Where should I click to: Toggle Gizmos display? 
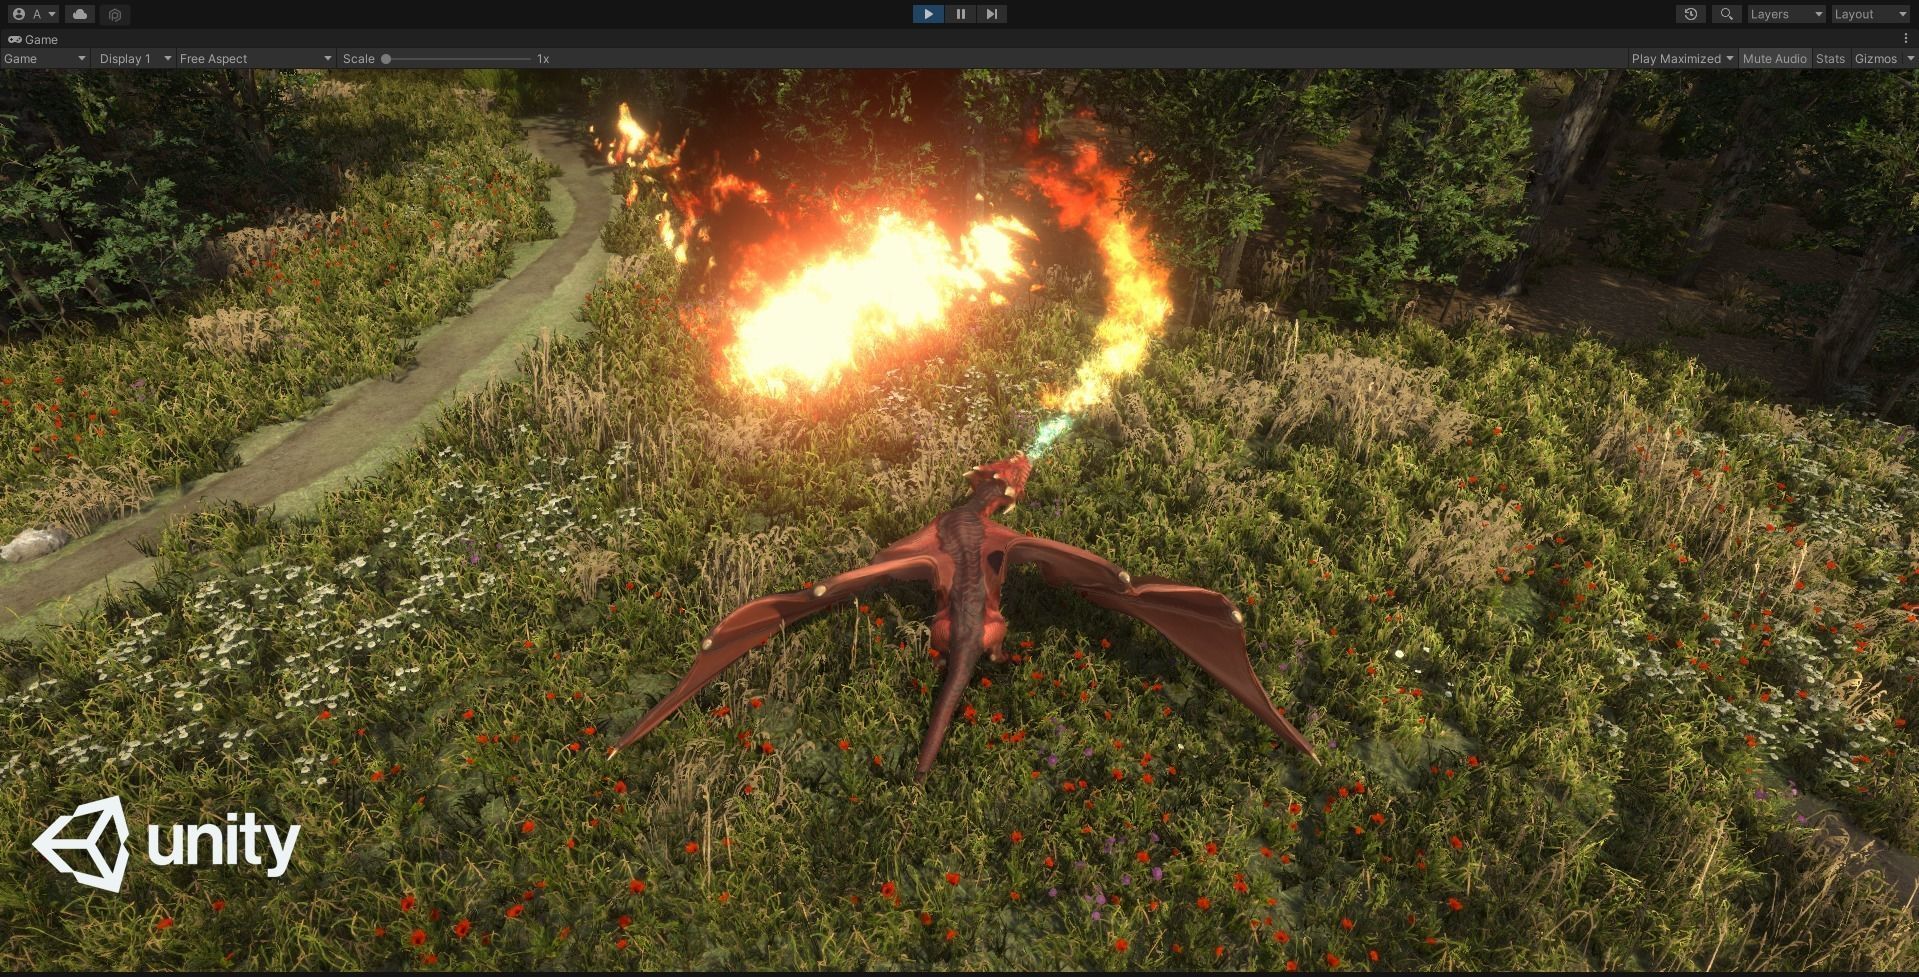(1875, 58)
